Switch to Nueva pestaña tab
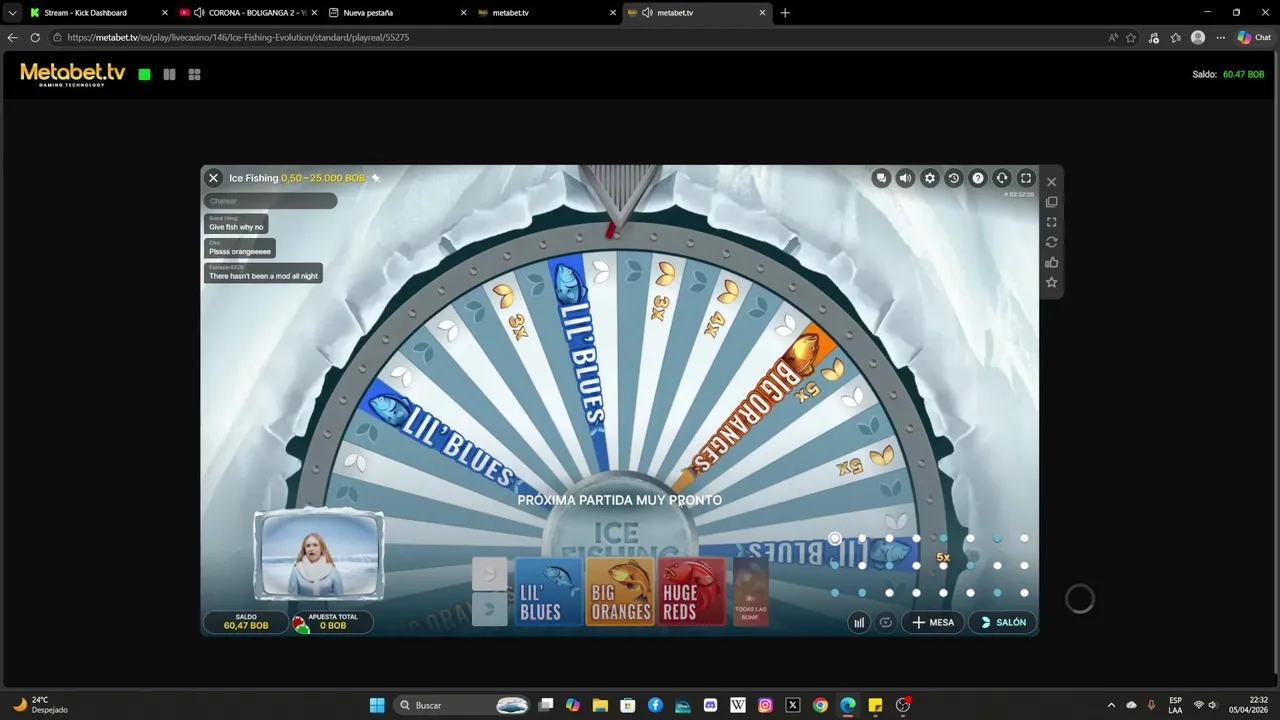 coord(397,13)
